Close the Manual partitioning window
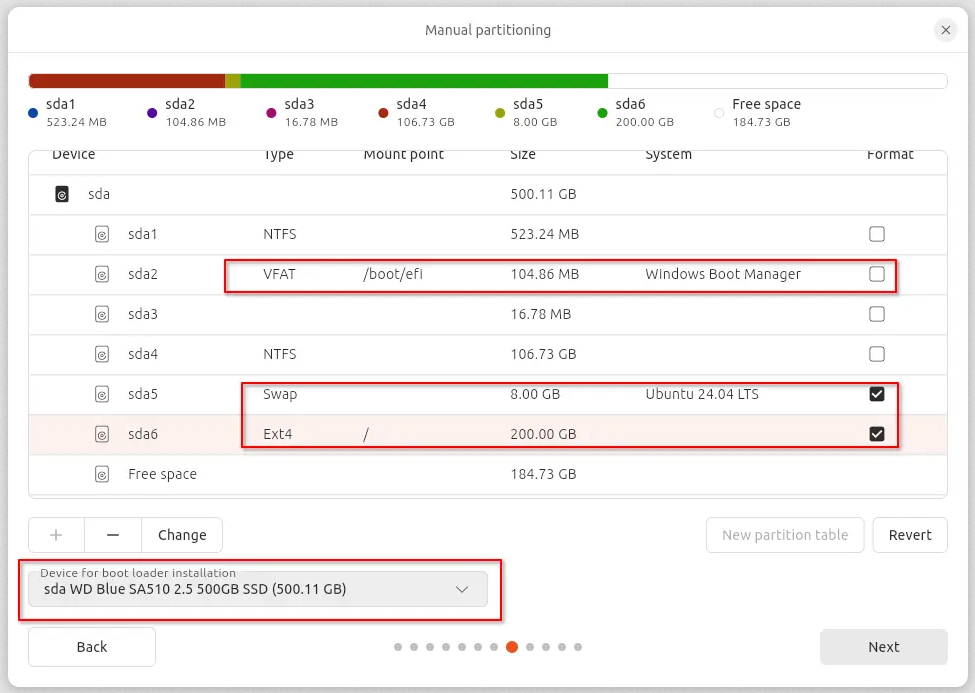The width and height of the screenshot is (975, 693). point(945,30)
